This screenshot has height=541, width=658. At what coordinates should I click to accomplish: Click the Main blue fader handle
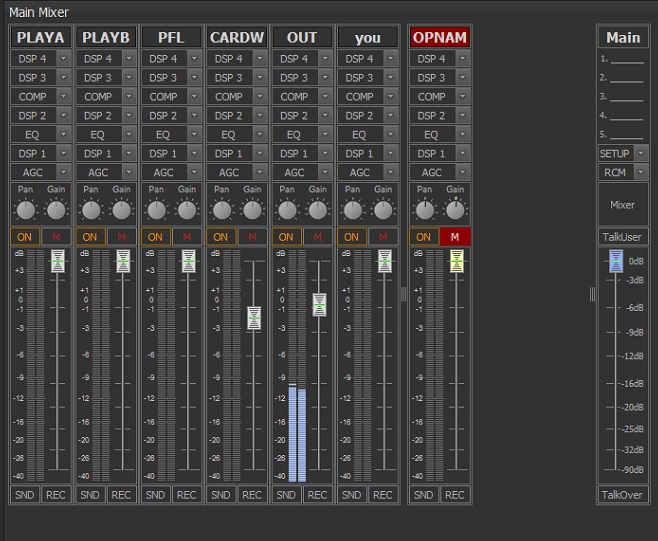point(616,261)
